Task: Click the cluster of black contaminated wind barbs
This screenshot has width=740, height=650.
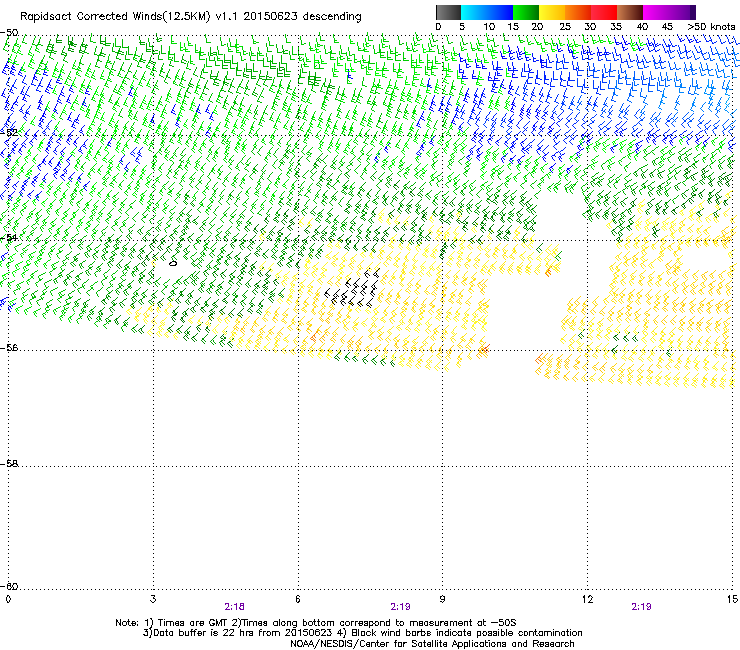Action: coord(353,288)
